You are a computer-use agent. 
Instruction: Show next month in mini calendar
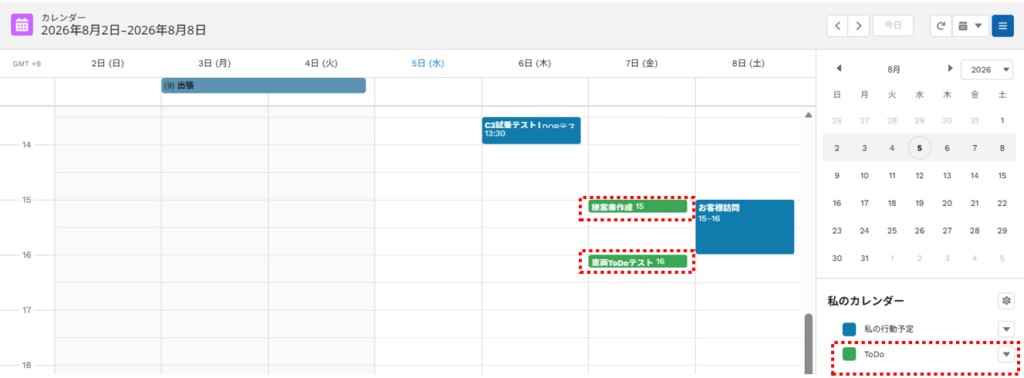tap(950, 68)
